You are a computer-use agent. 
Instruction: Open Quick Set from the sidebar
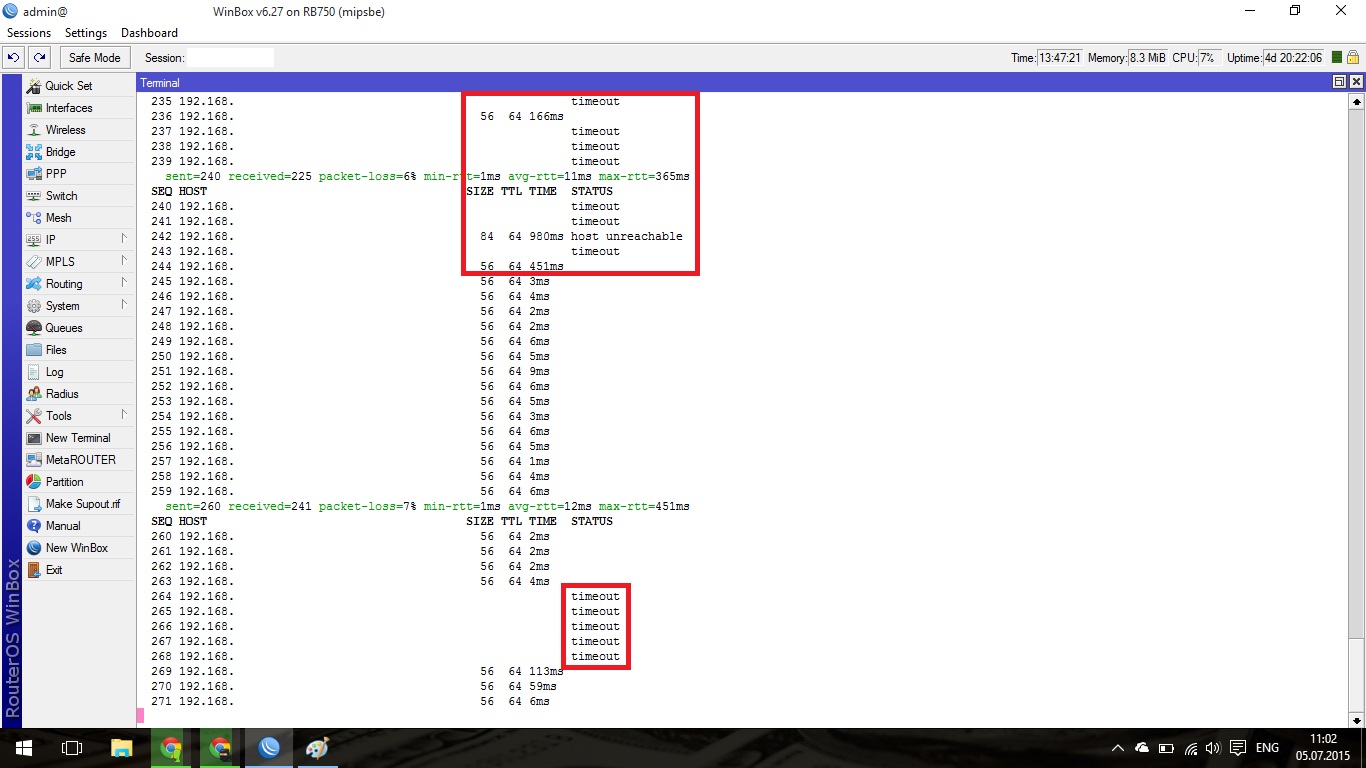point(68,86)
